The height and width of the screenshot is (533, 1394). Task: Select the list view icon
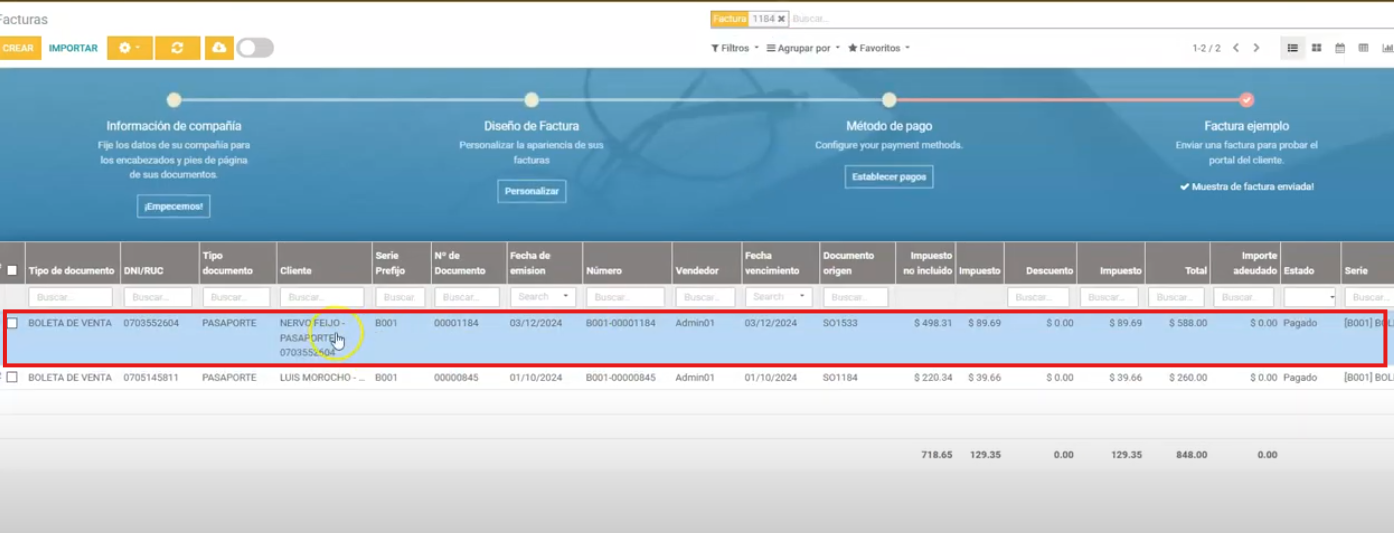pyautogui.click(x=1293, y=48)
